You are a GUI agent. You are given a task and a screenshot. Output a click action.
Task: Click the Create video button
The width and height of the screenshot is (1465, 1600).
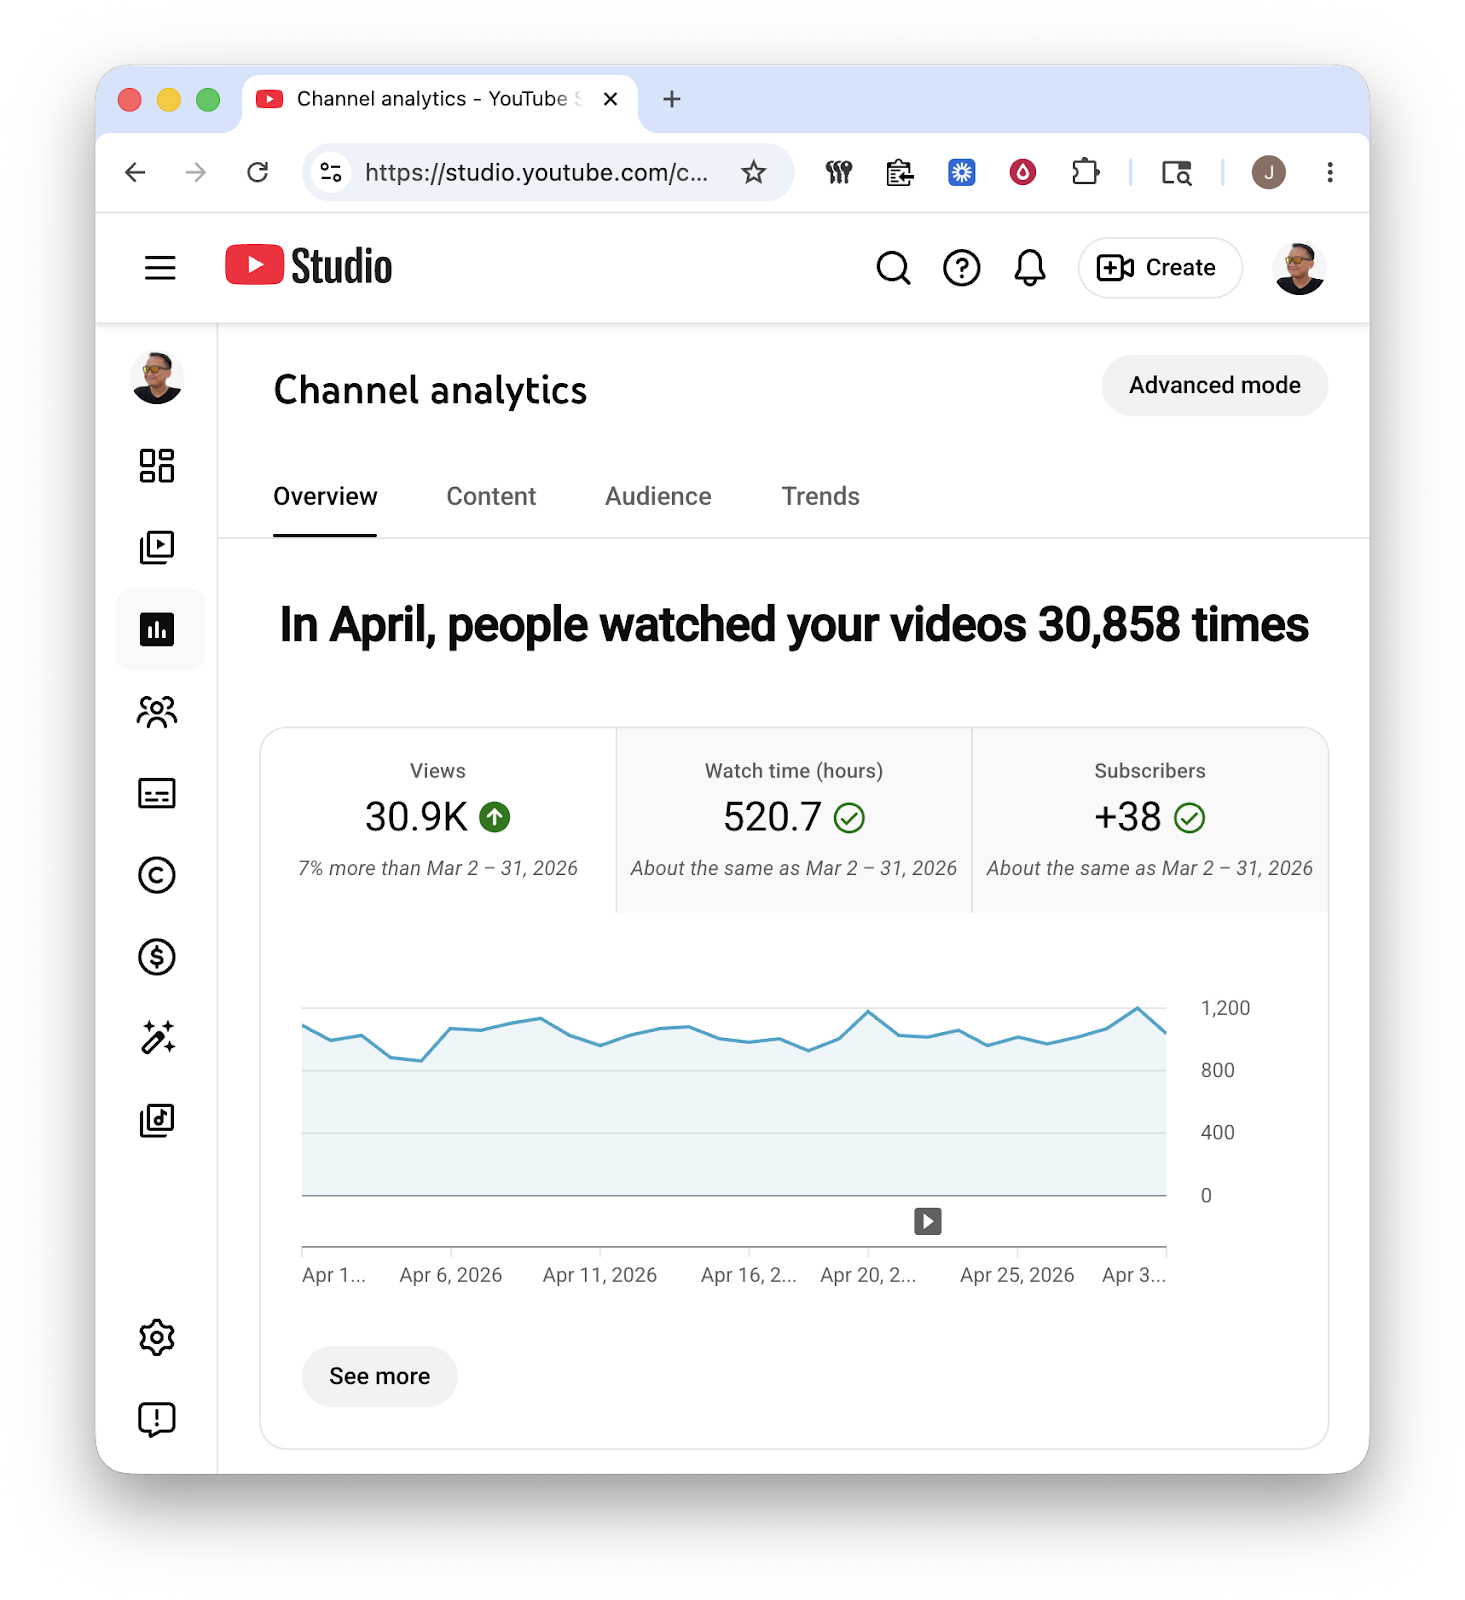pyautogui.click(x=1159, y=268)
